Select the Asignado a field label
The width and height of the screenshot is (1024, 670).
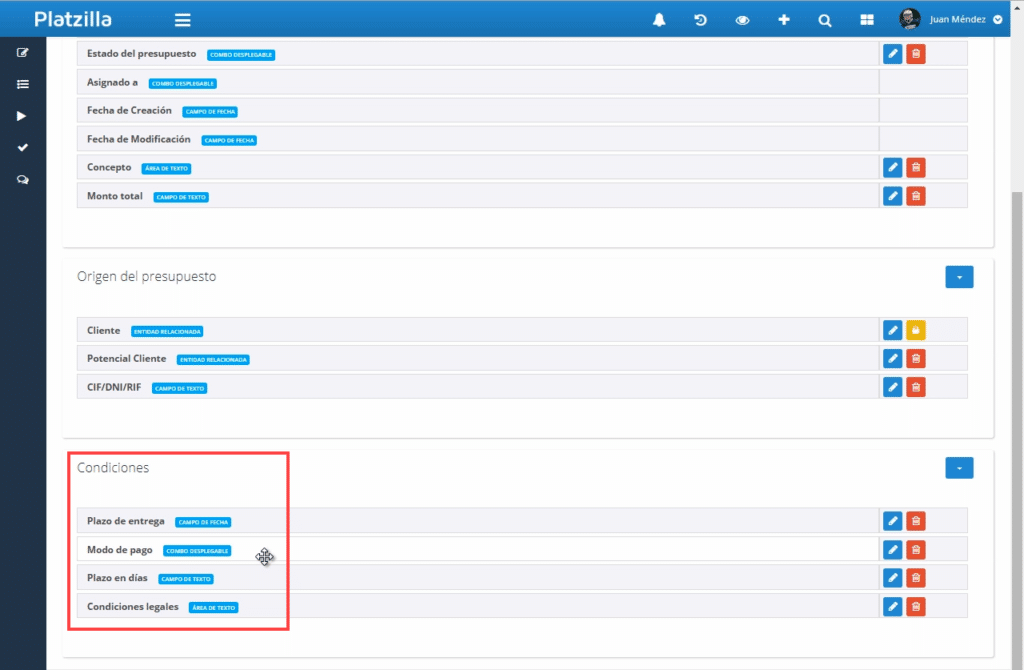[x=112, y=82]
